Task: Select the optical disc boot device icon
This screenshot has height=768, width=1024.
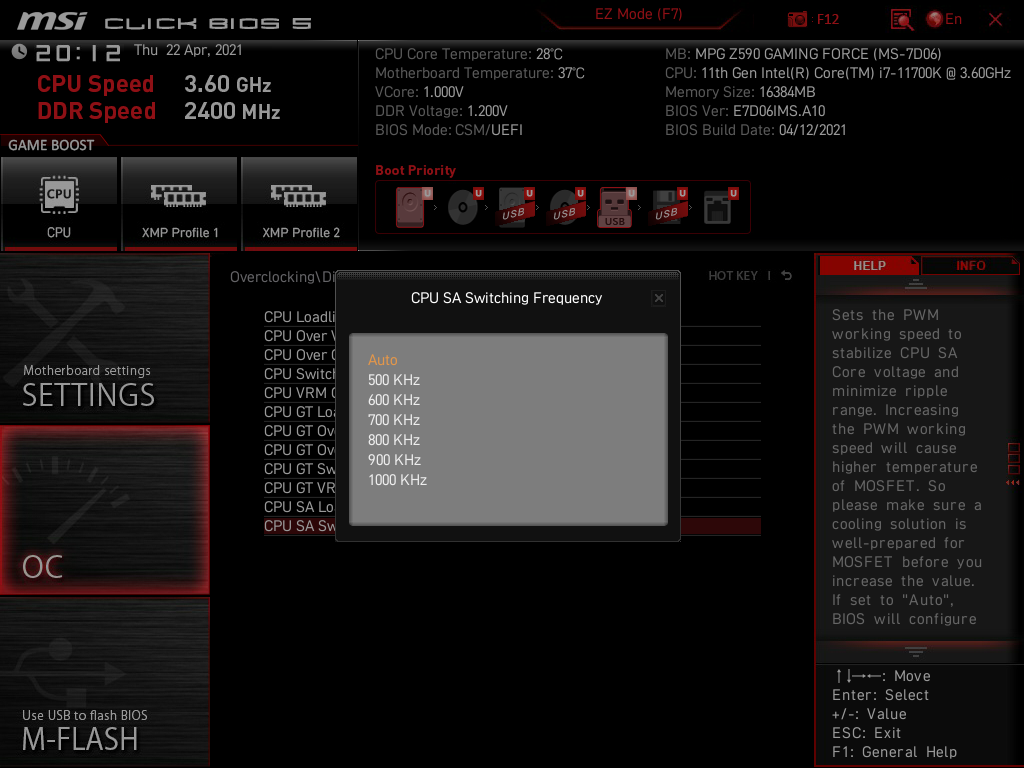Action: click(464, 207)
